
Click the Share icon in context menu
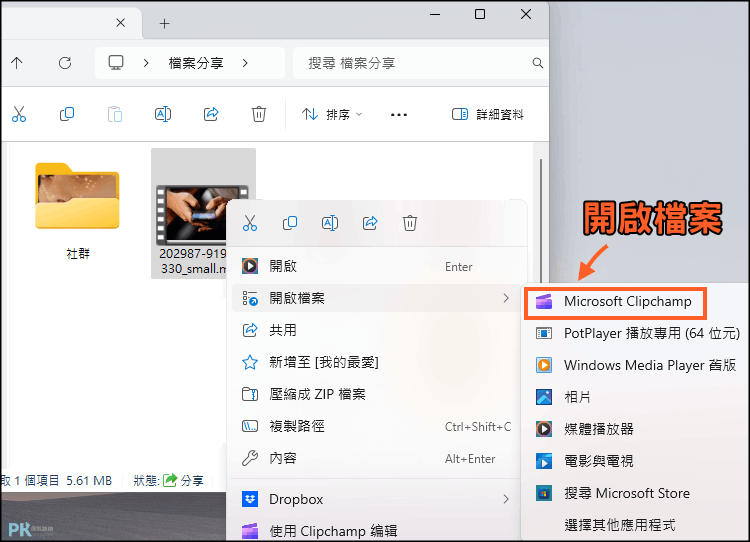pyautogui.click(x=370, y=223)
